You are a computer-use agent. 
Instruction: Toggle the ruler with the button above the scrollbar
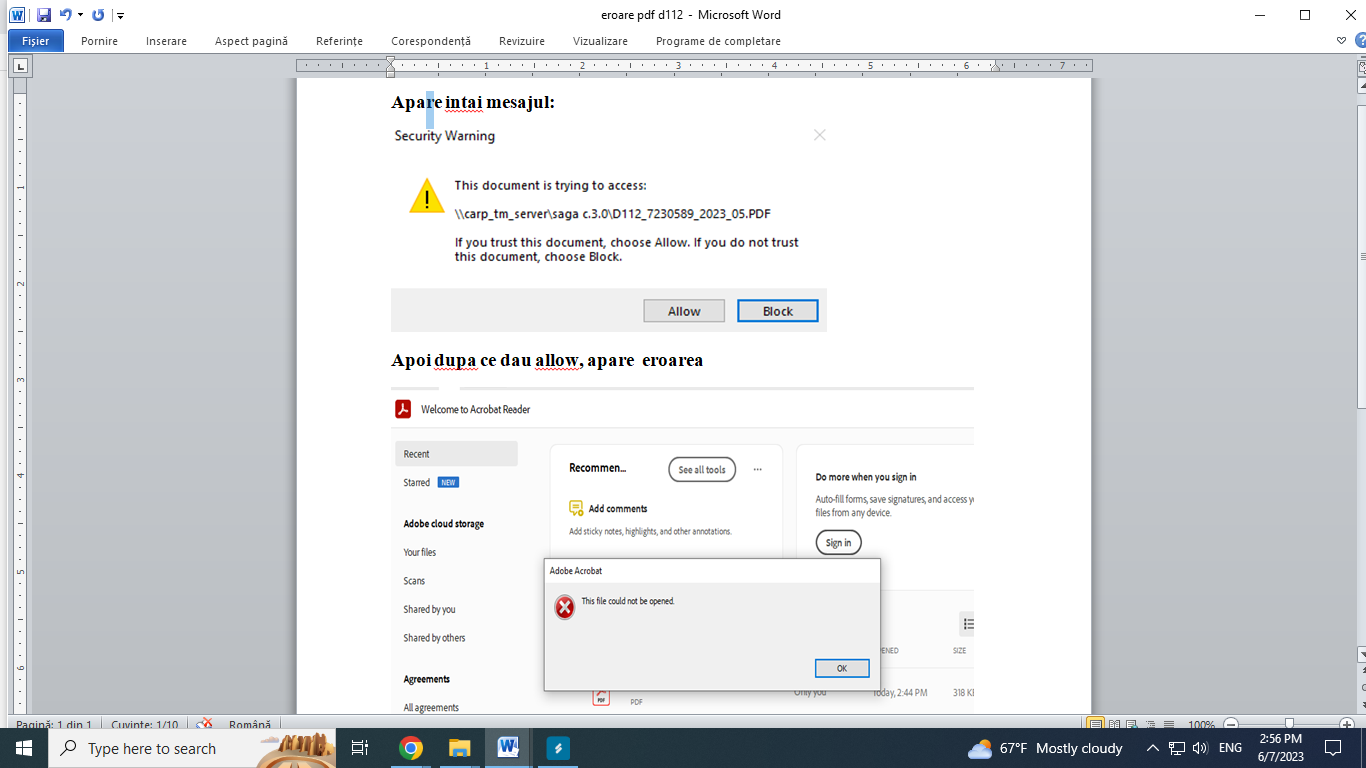tap(1361, 69)
